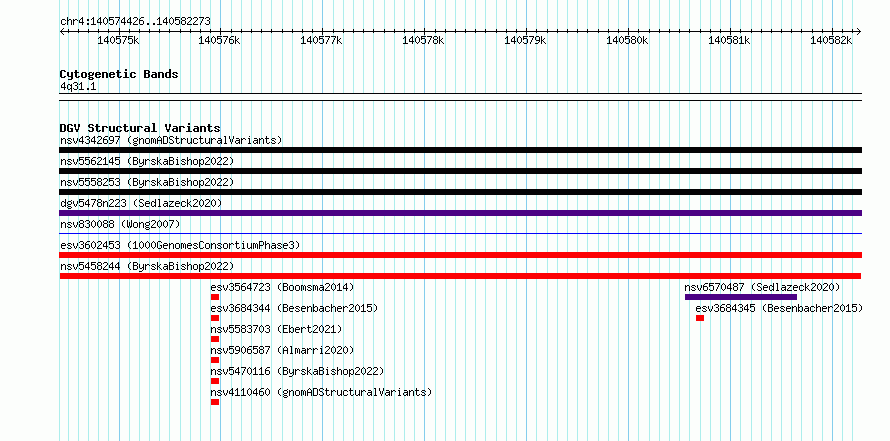890x441 pixels.
Task: Click the 140580k ruler position
Action: (627, 40)
